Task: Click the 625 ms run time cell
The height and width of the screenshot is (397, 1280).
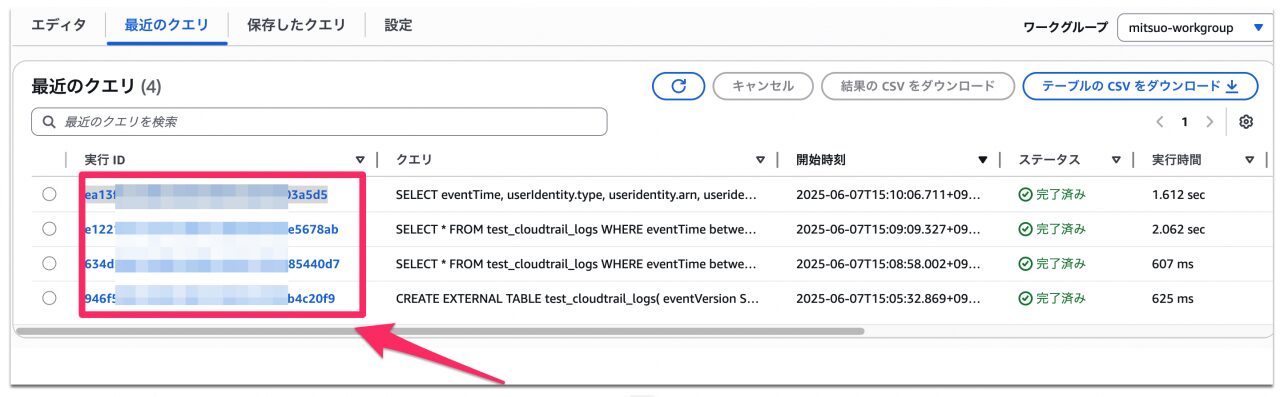Action: coord(1172,298)
